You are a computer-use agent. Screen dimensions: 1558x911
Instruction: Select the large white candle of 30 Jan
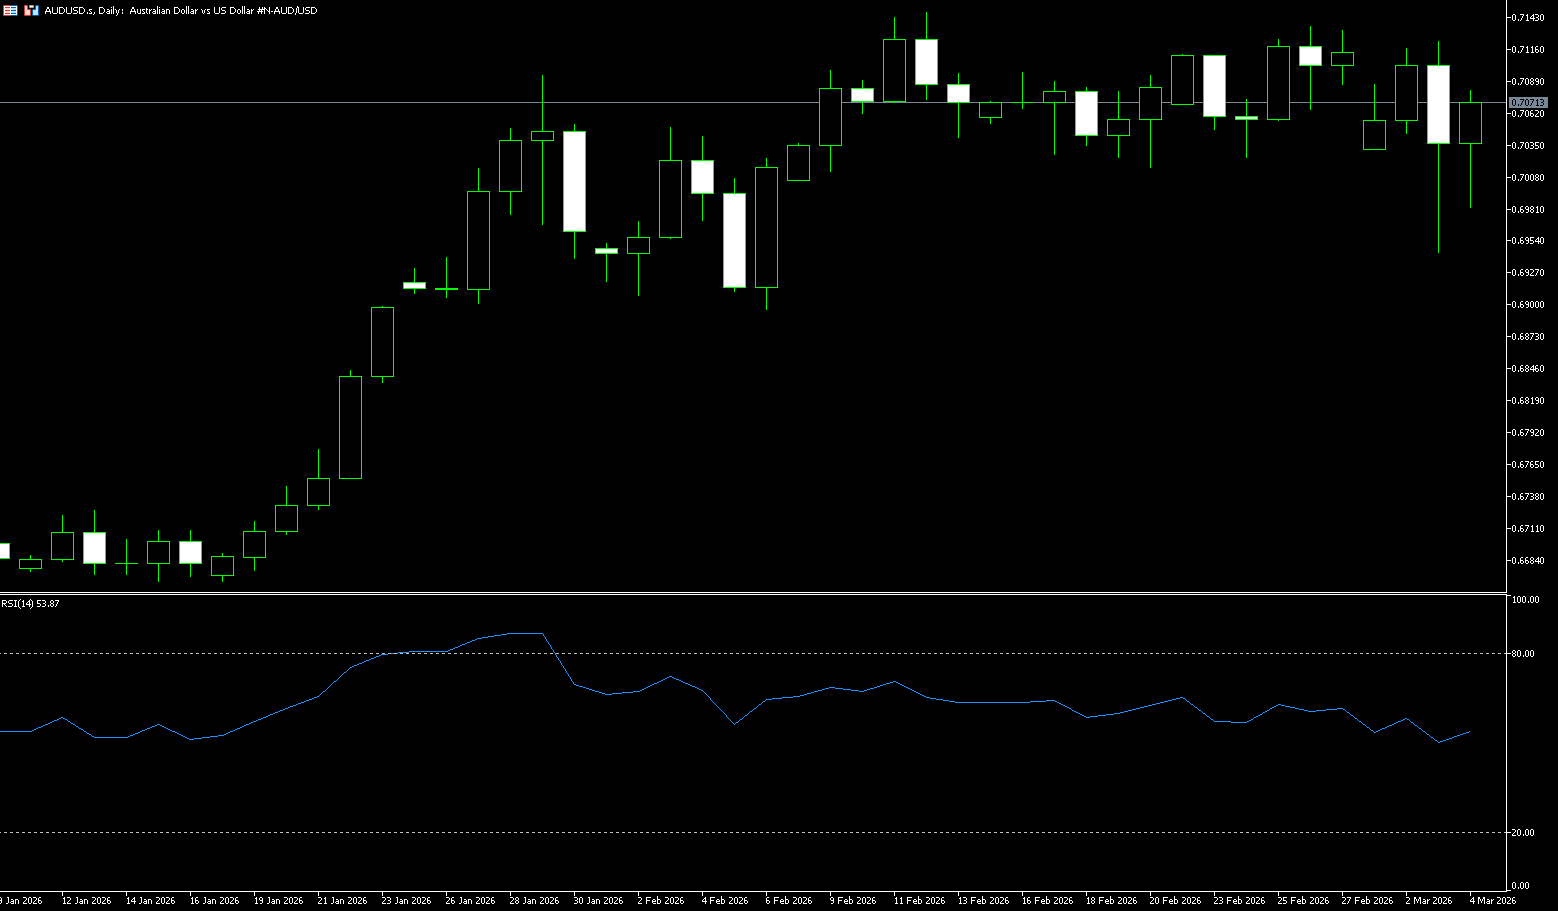[x=574, y=181]
